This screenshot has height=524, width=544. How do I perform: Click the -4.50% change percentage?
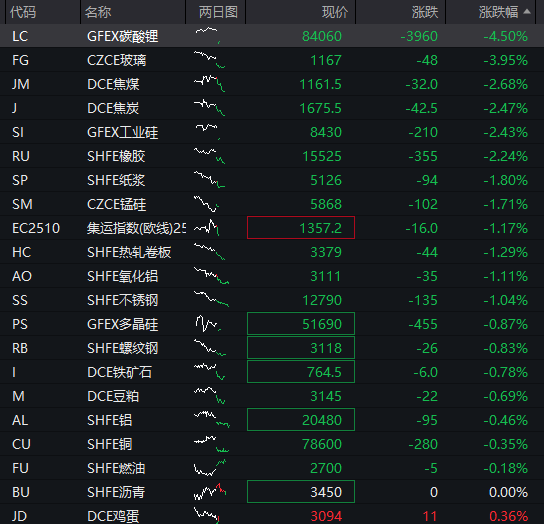click(x=505, y=36)
